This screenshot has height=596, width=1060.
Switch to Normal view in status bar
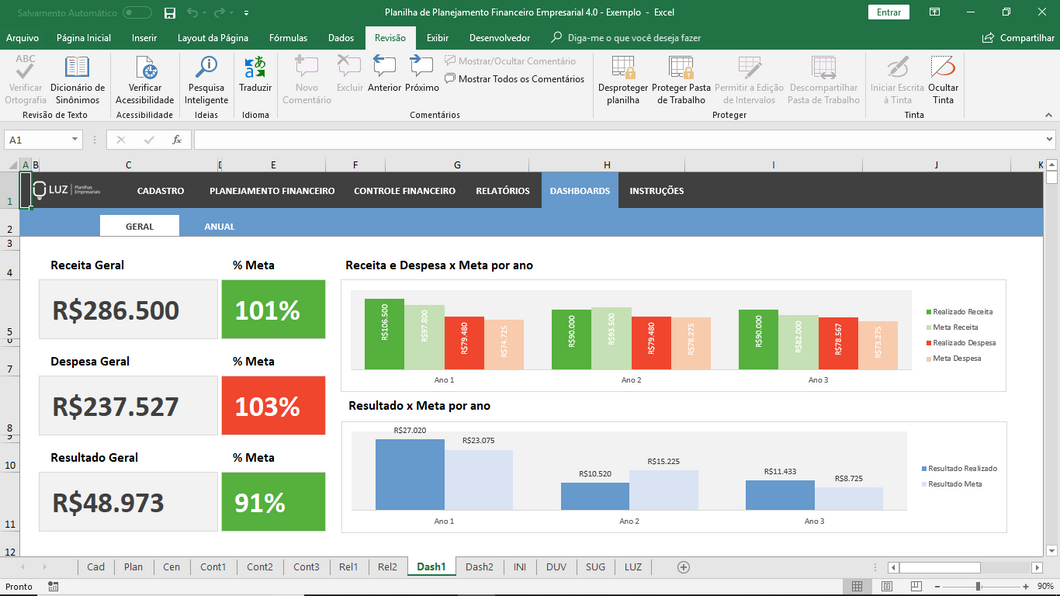click(857, 586)
